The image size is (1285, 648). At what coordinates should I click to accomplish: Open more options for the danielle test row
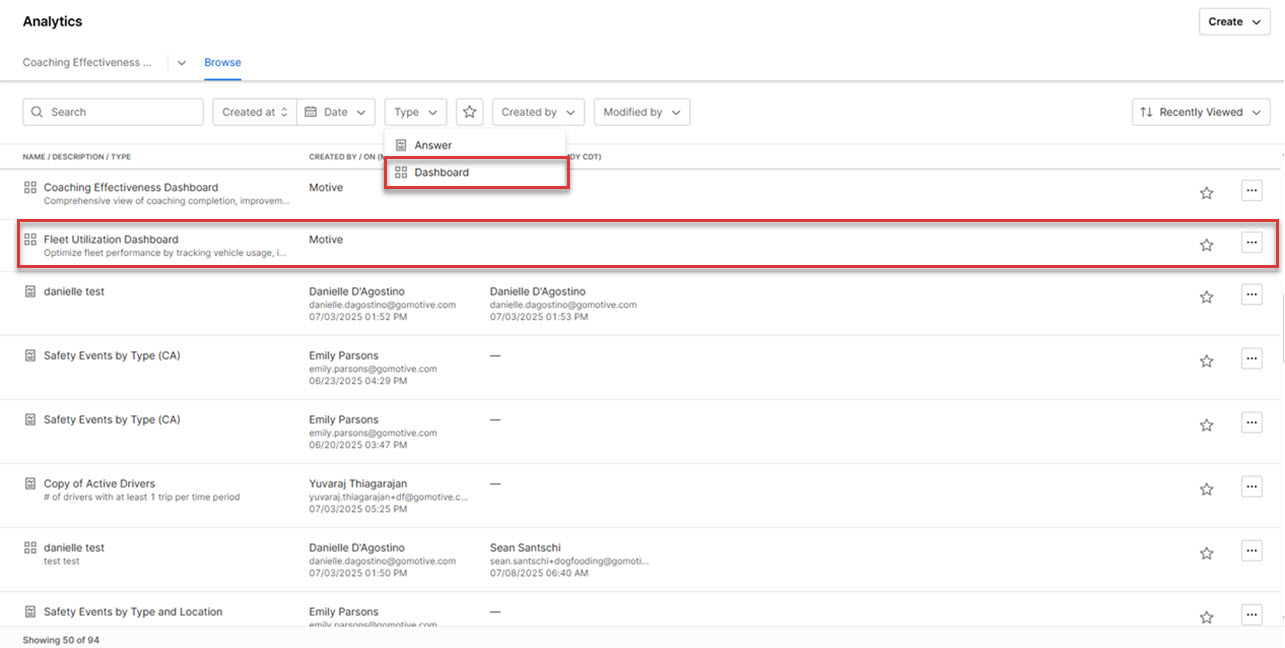coord(1251,294)
